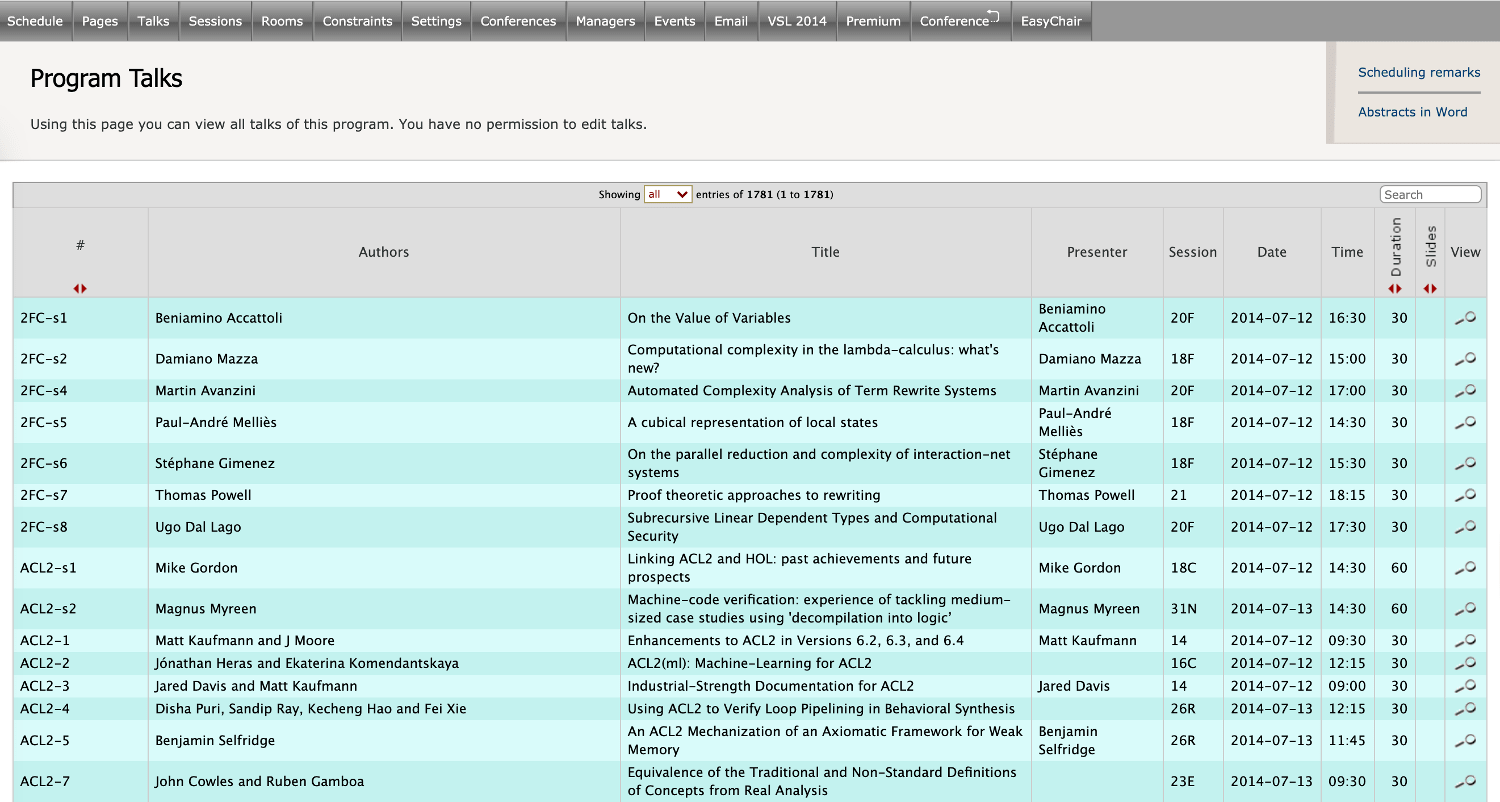This screenshot has width=1500, height=802.
Task: Open the Conference menu with arrow icon
Action: (959, 21)
